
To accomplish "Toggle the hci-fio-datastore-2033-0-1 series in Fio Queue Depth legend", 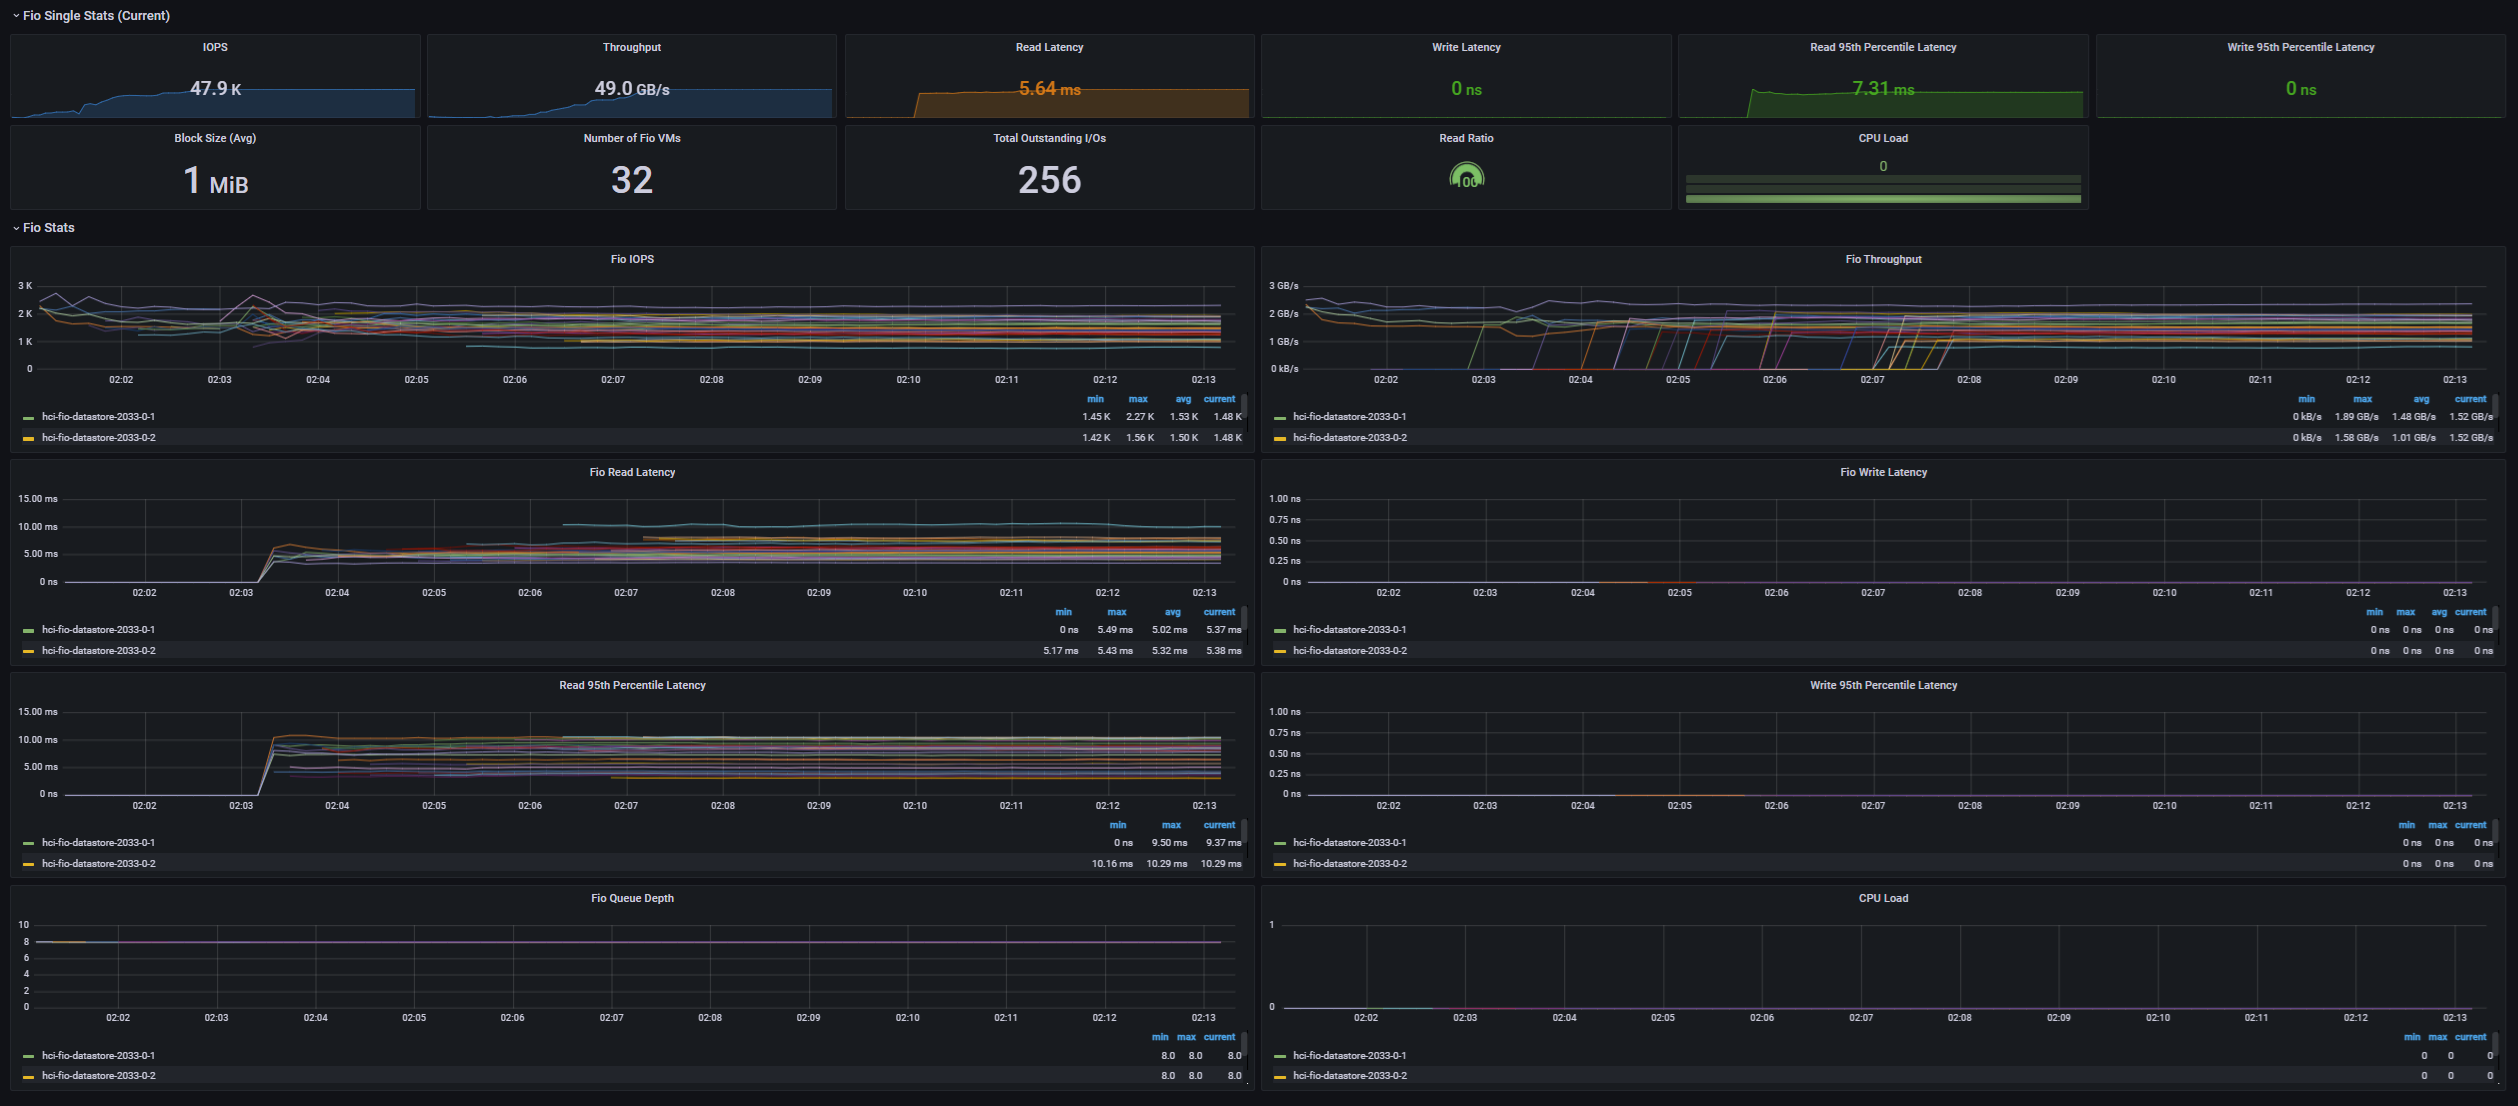I will (x=98, y=1056).
